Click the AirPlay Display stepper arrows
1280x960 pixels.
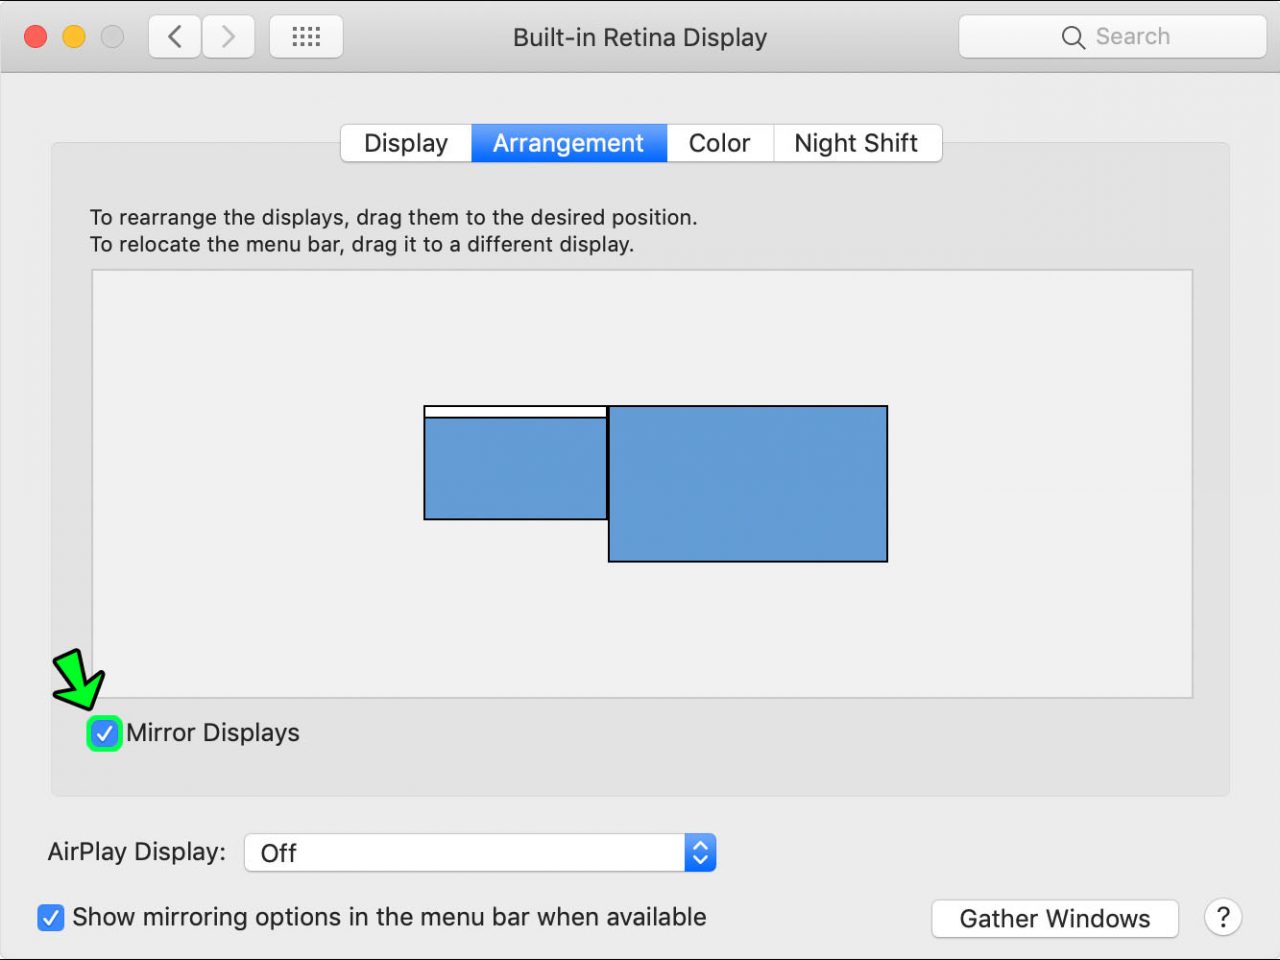coord(700,852)
